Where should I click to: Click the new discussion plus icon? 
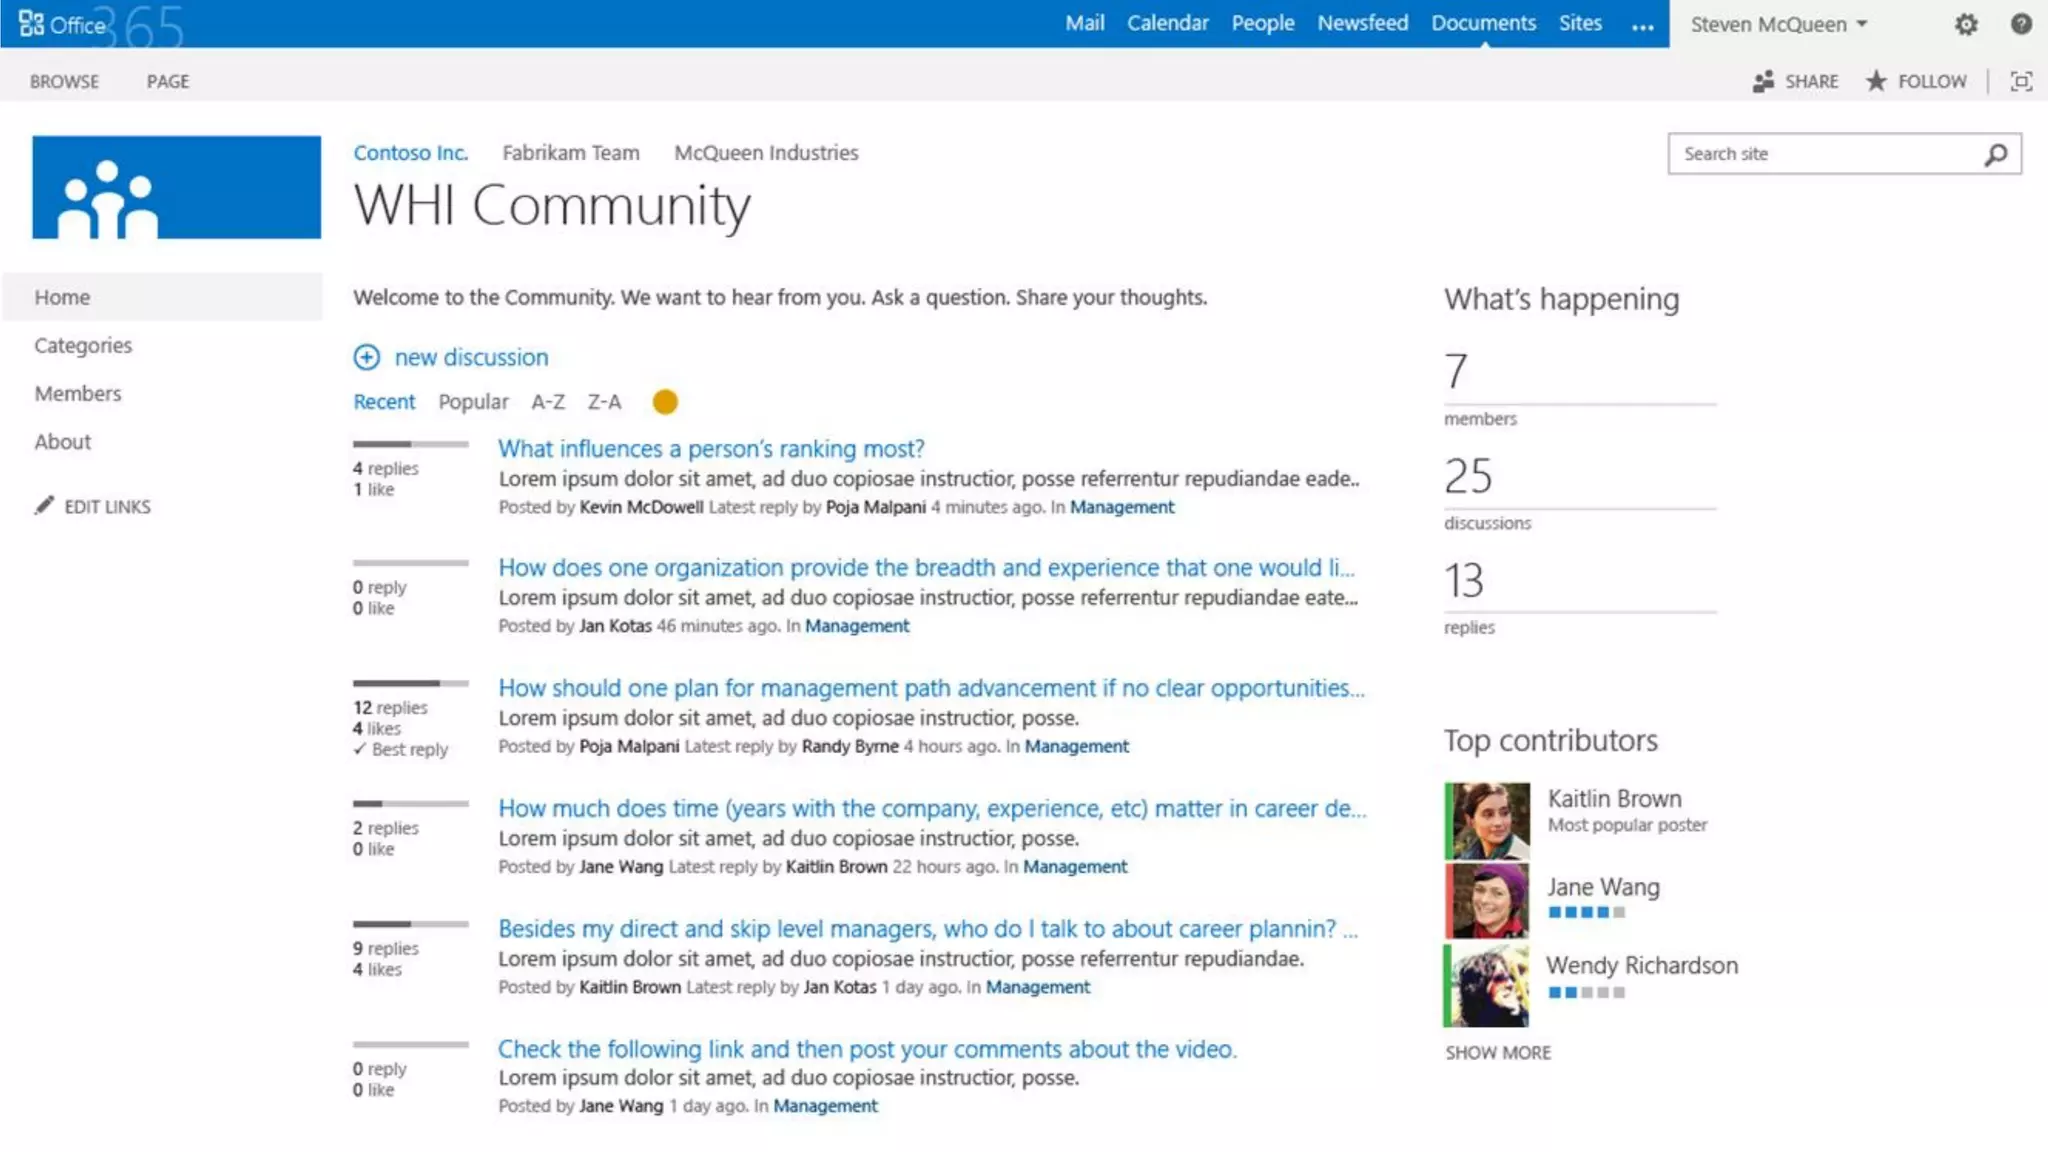[367, 357]
